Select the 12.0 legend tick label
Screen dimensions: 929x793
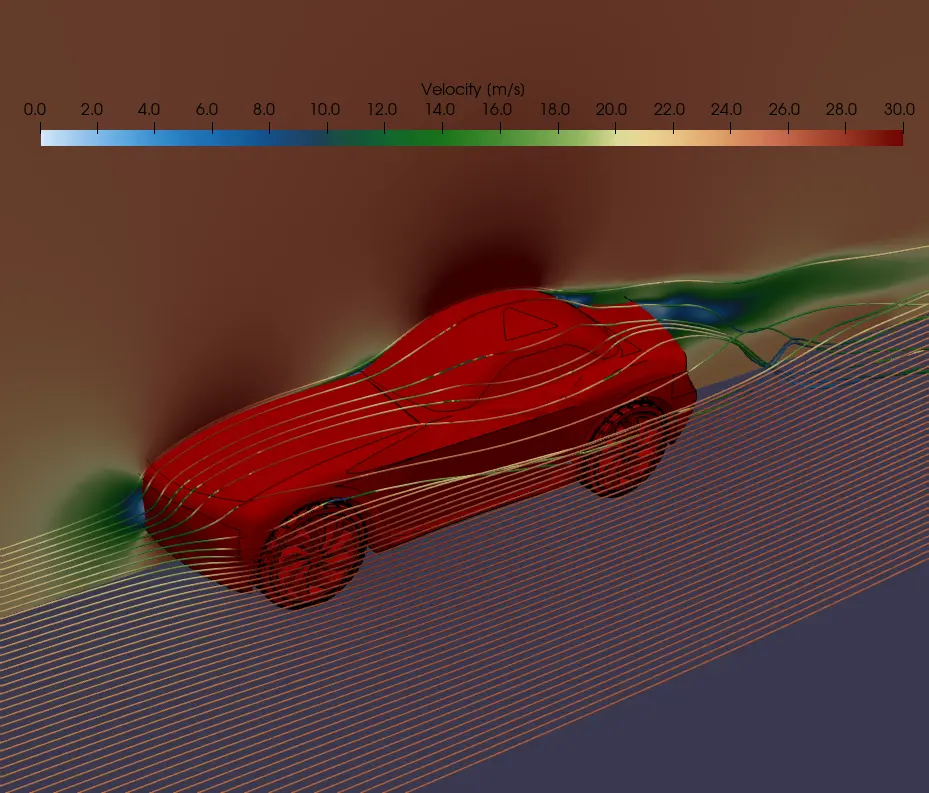coord(382,110)
